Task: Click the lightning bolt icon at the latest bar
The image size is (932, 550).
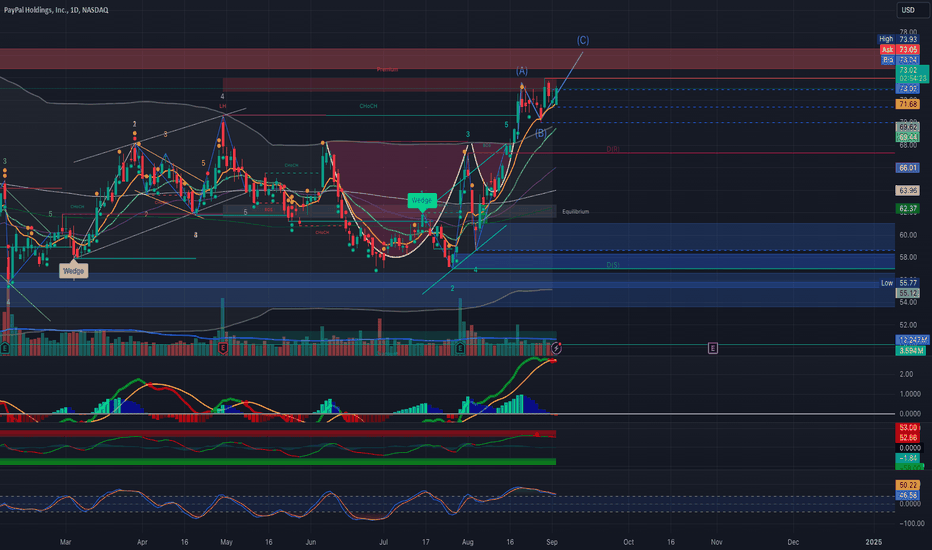Action: coord(556,348)
